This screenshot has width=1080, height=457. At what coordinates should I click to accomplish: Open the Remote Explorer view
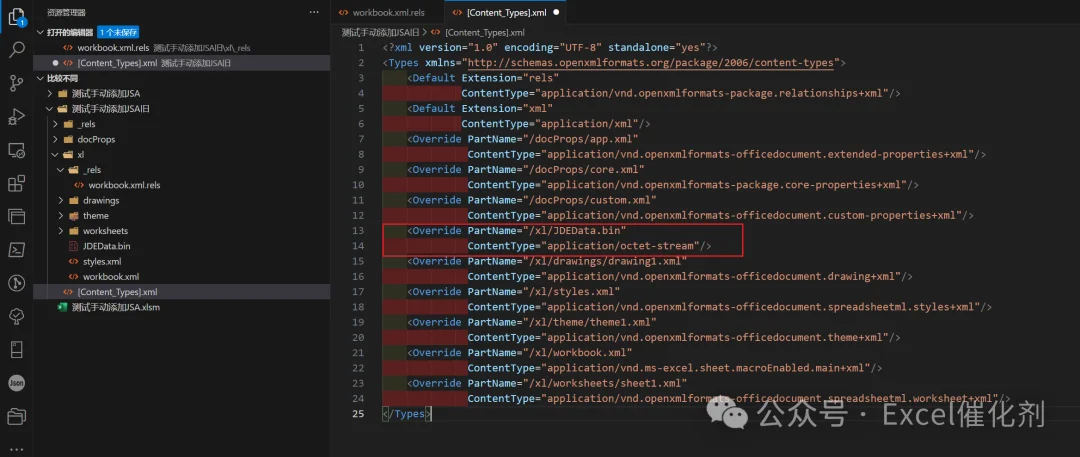(17, 150)
